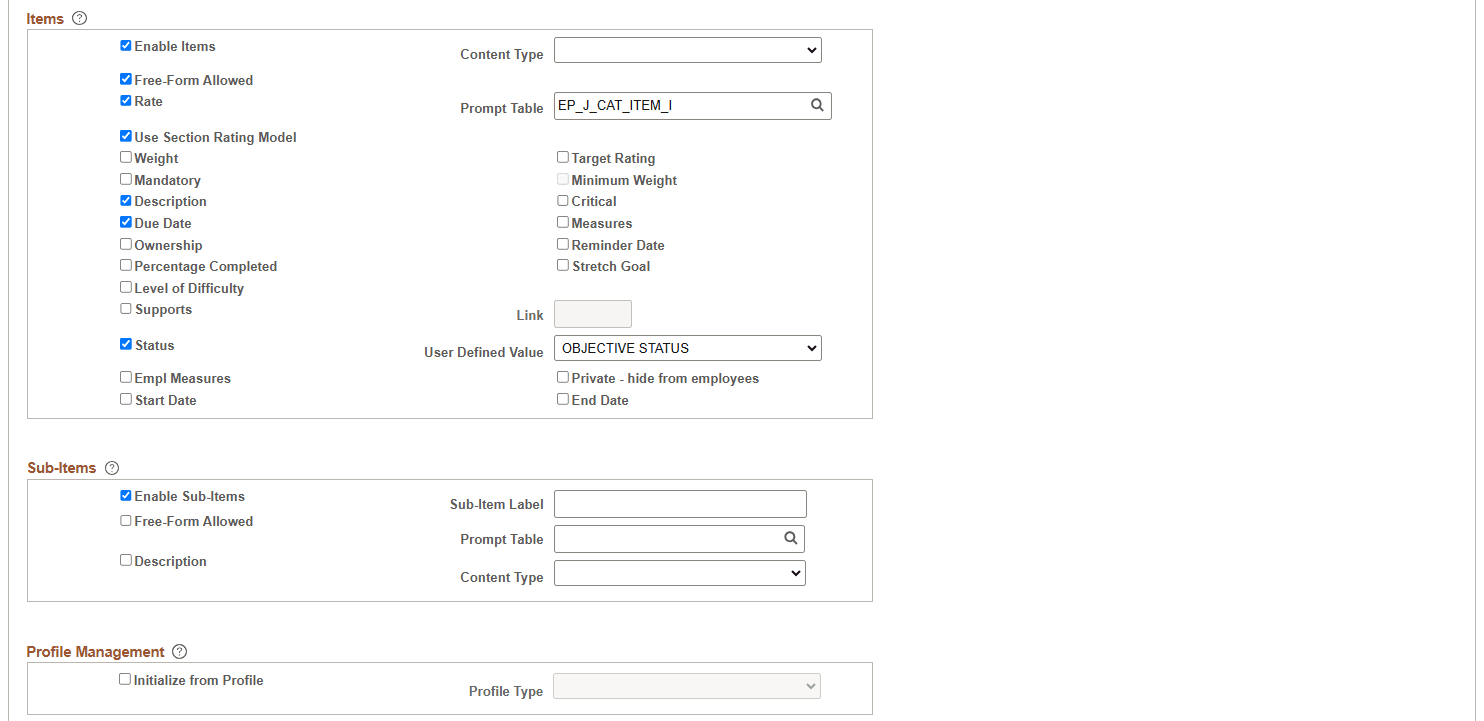1484x721 pixels.
Task: Enable Start Date for items
Action: [x=125, y=398]
